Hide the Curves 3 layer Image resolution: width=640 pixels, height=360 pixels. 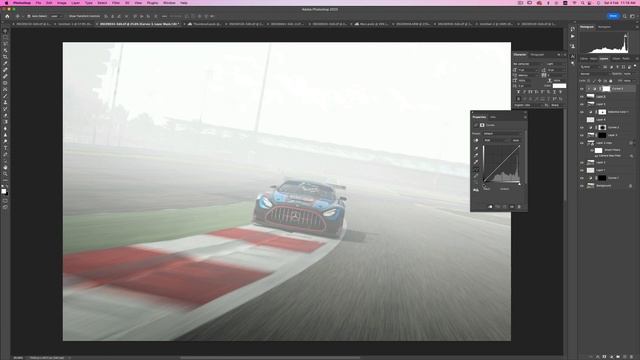pyautogui.click(x=582, y=89)
